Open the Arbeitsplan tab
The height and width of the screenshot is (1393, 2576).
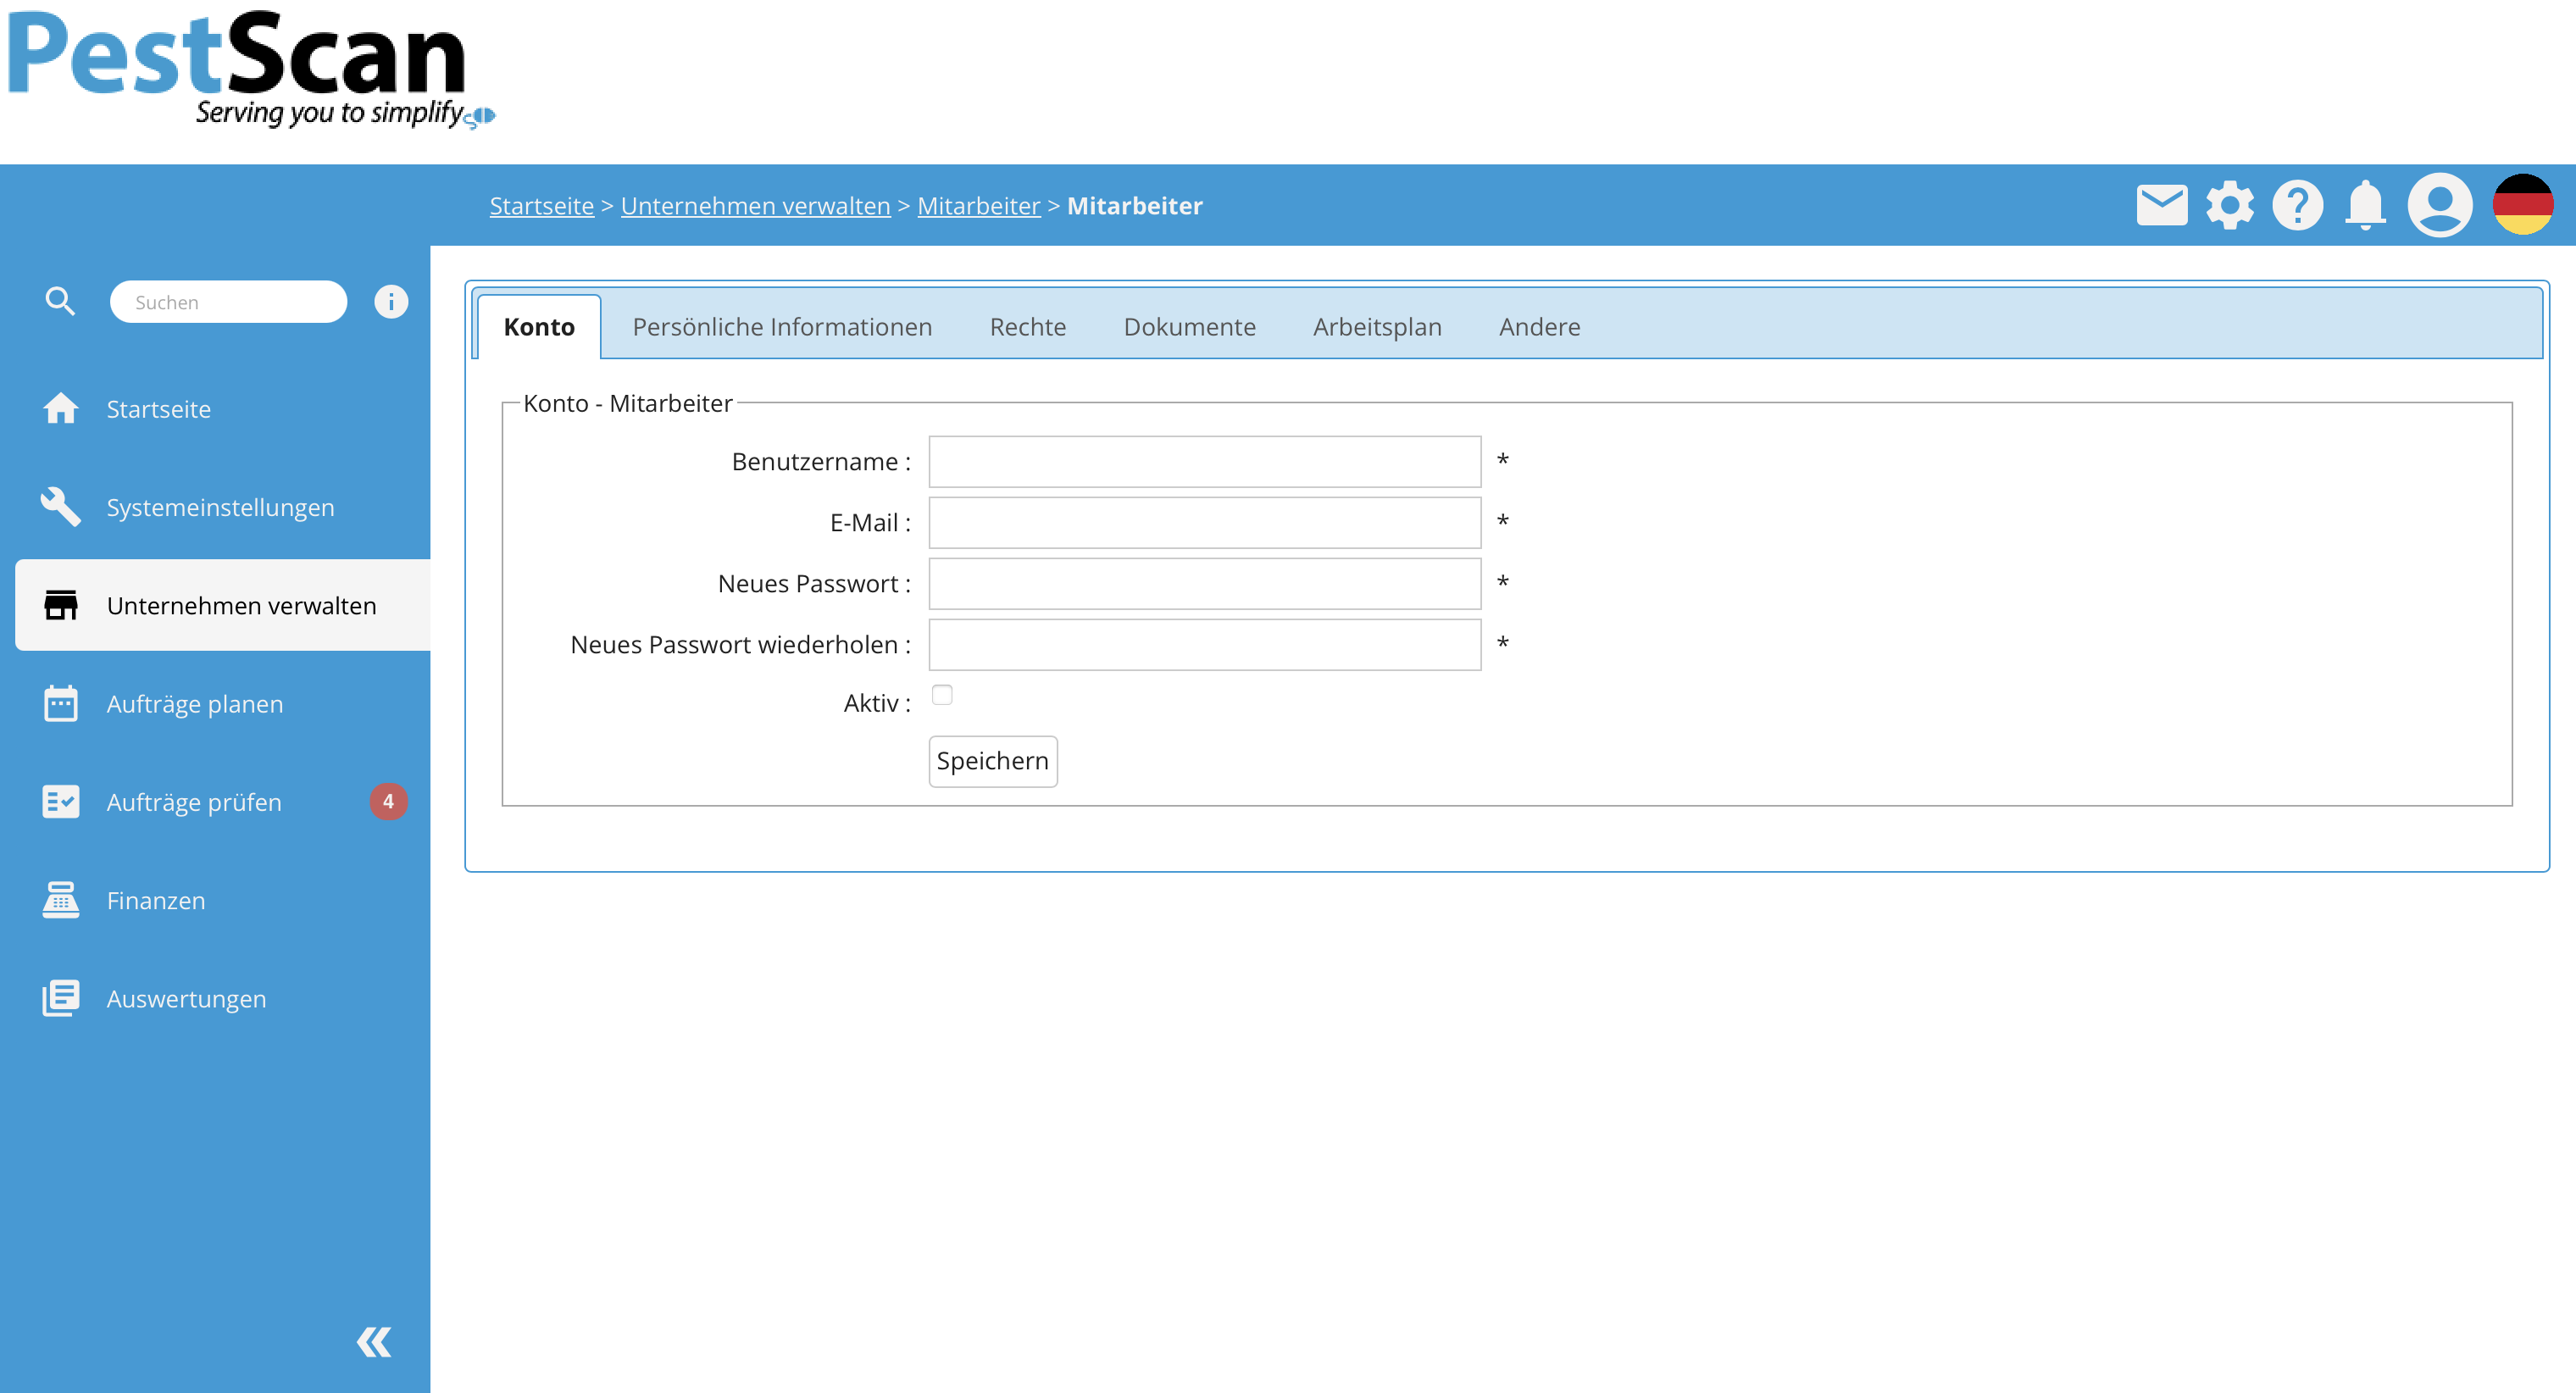(1376, 327)
